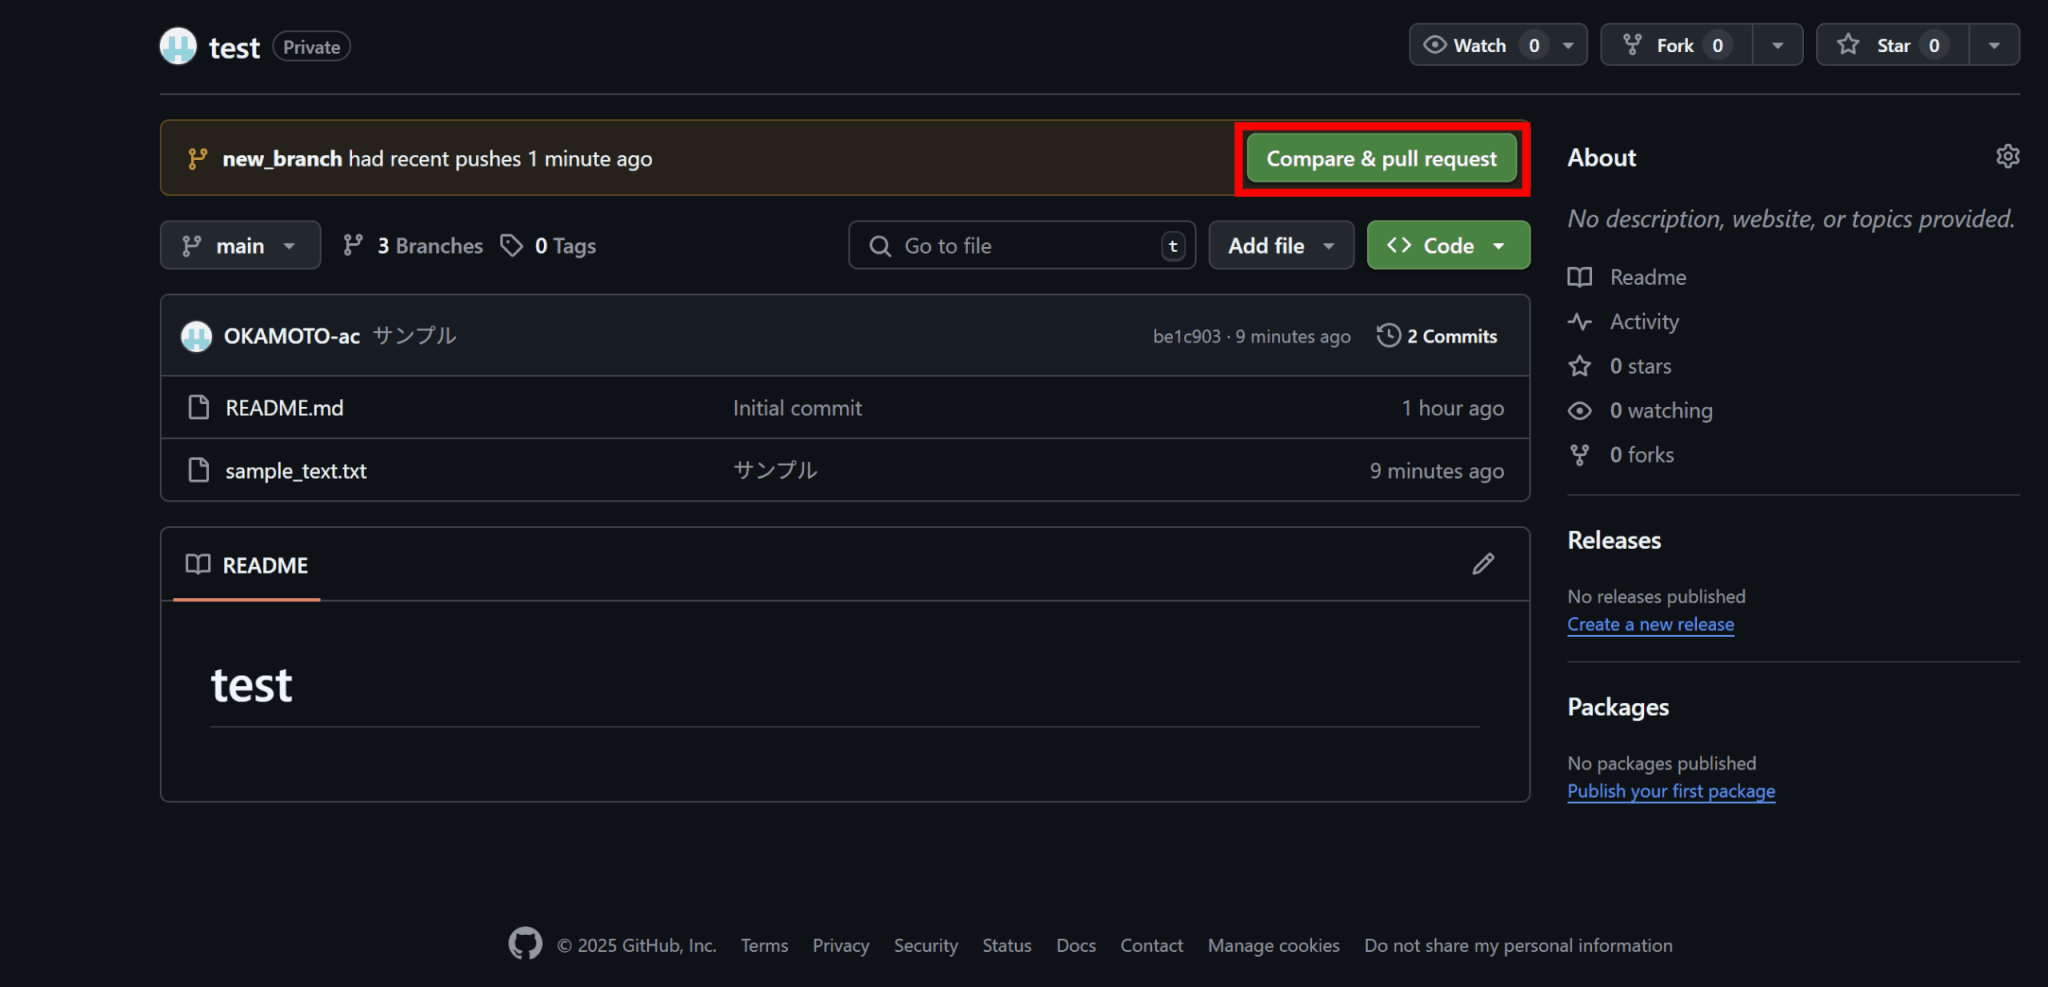
Task: Click the test repository name title
Action: [234, 47]
